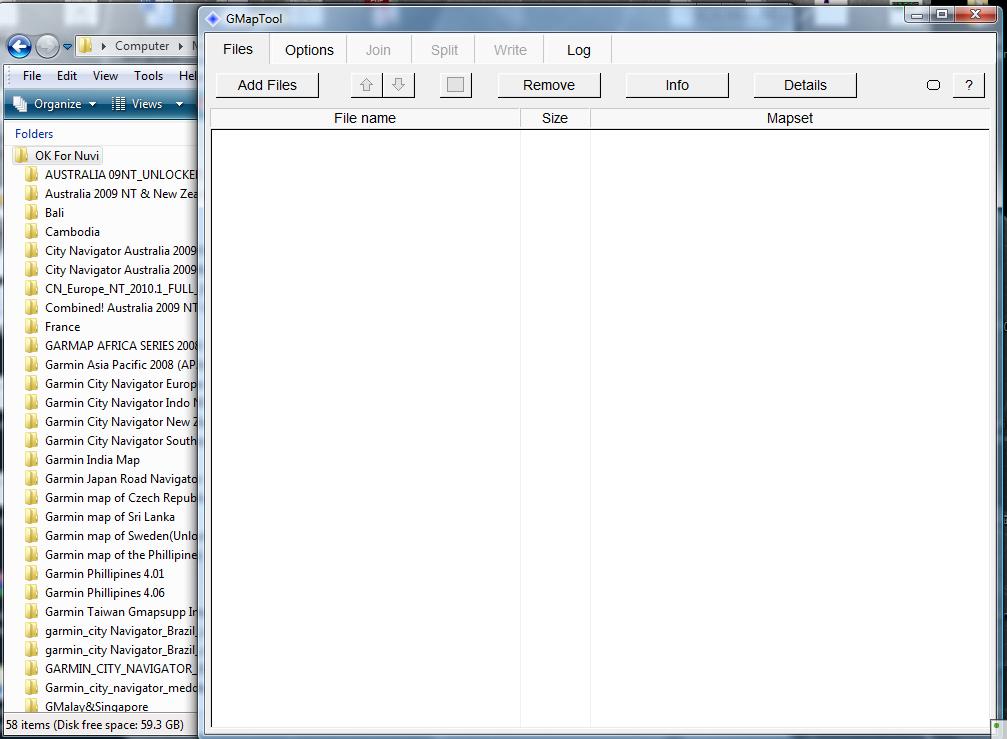1007x739 pixels.
Task: Click the GMapTool title bar diamond icon
Action: (x=213, y=18)
